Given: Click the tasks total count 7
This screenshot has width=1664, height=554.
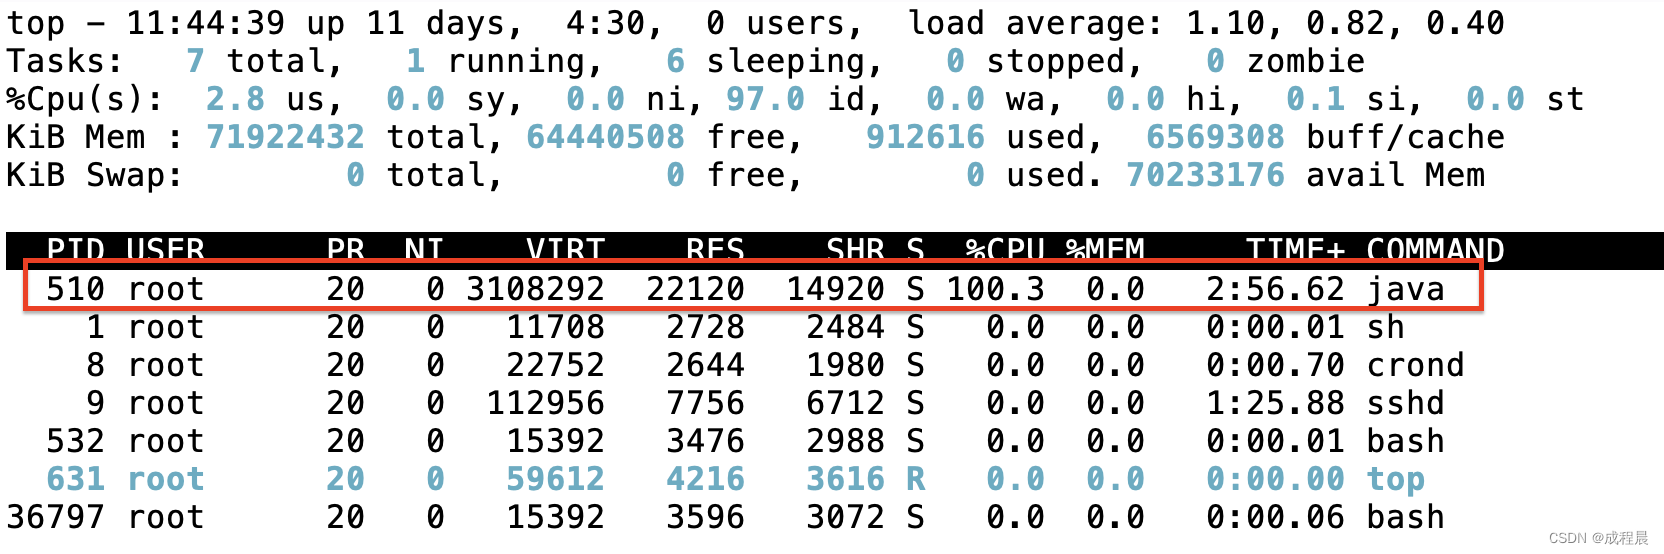Looking at the screenshot, I should (x=195, y=61).
